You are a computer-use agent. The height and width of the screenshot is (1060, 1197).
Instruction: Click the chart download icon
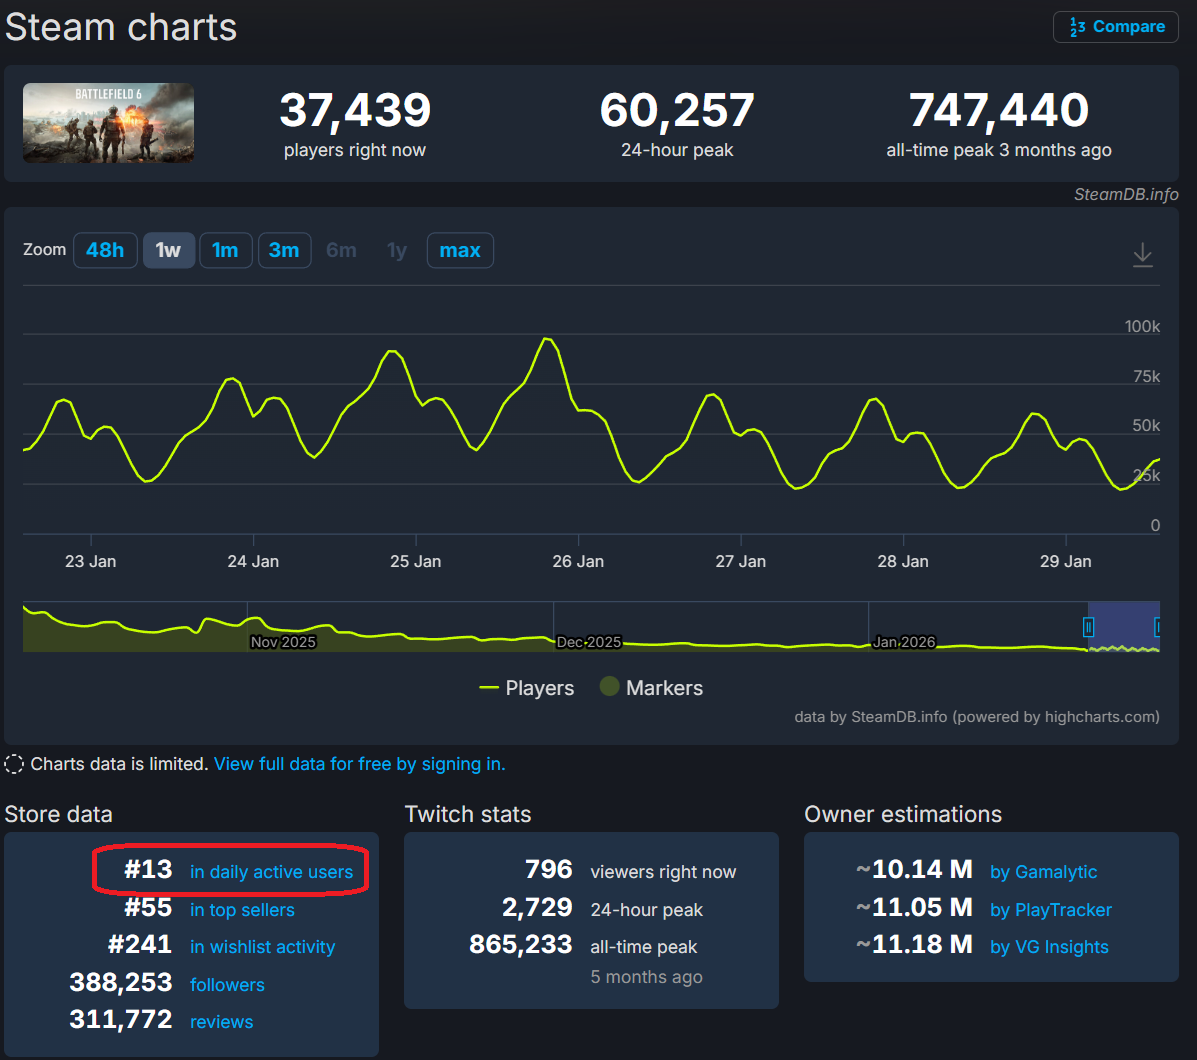click(1143, 254)
